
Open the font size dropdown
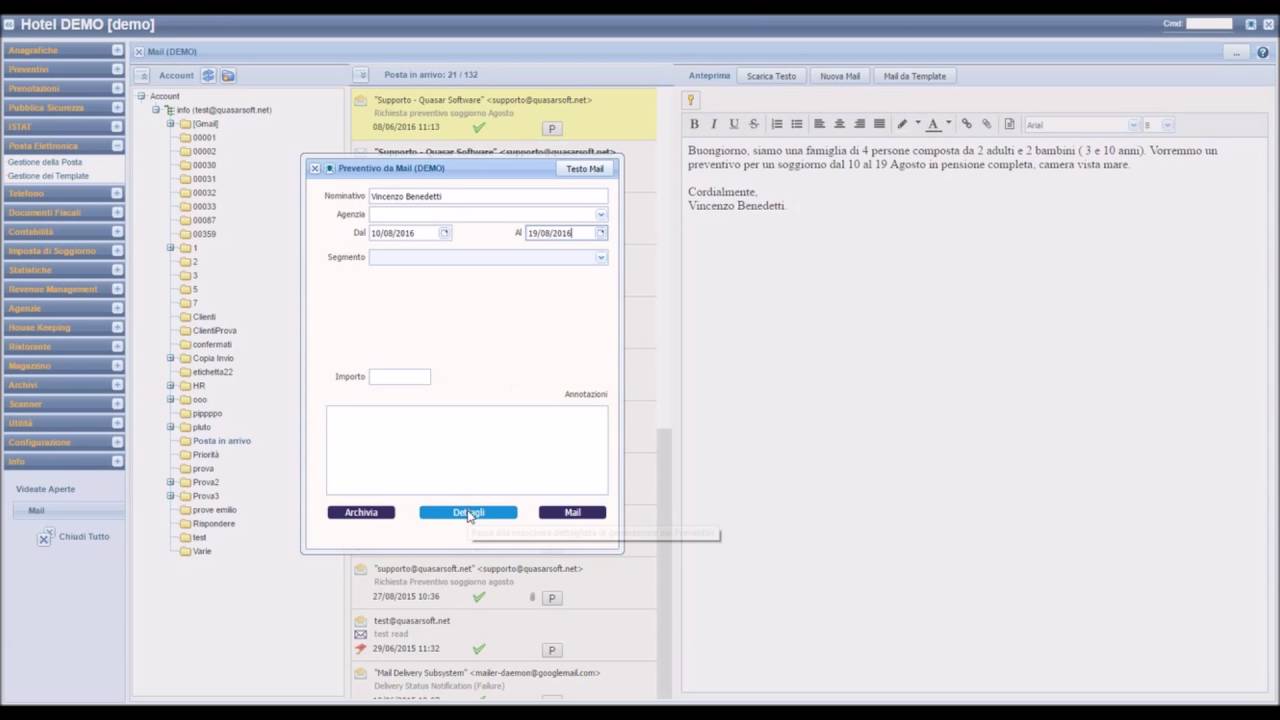coord(1167,125)
